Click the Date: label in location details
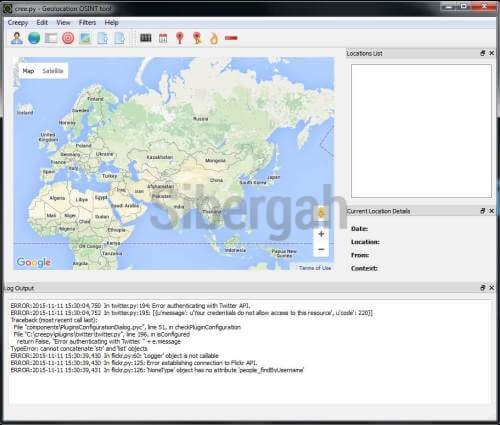 point(359,229)
